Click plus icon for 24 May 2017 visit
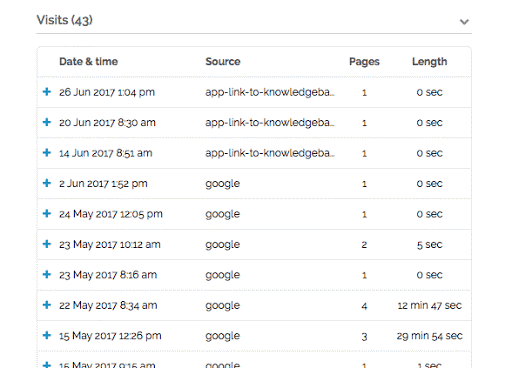512x368 pixels. (47, 213)
